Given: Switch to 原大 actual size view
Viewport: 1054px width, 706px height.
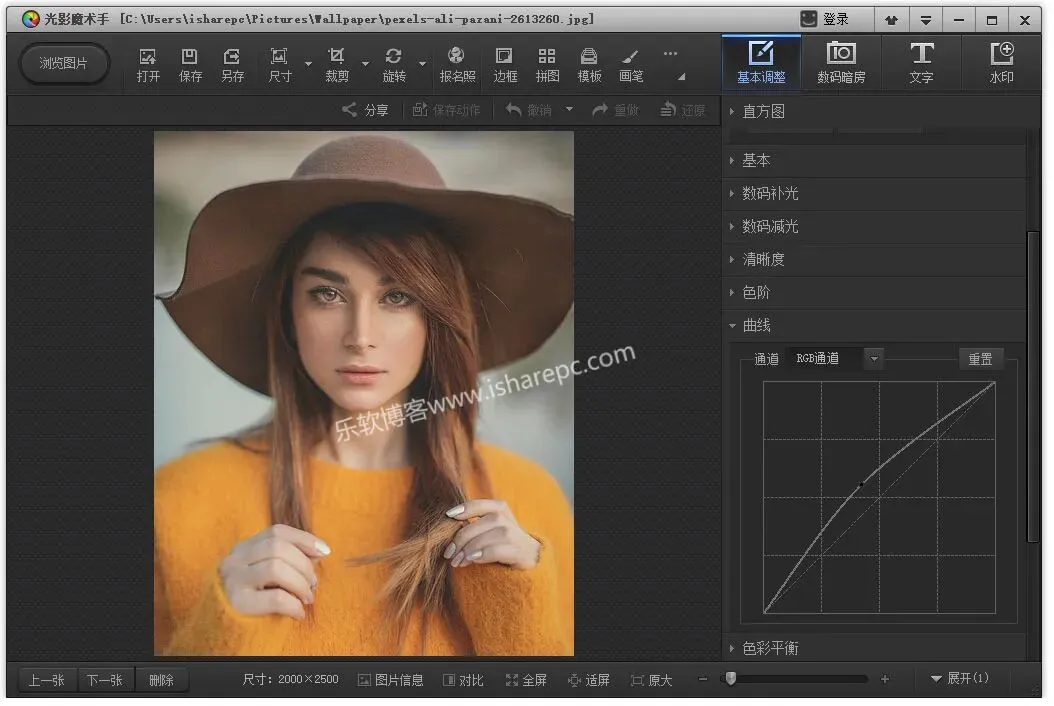Looking at the screenshot, I should (651, 680).
